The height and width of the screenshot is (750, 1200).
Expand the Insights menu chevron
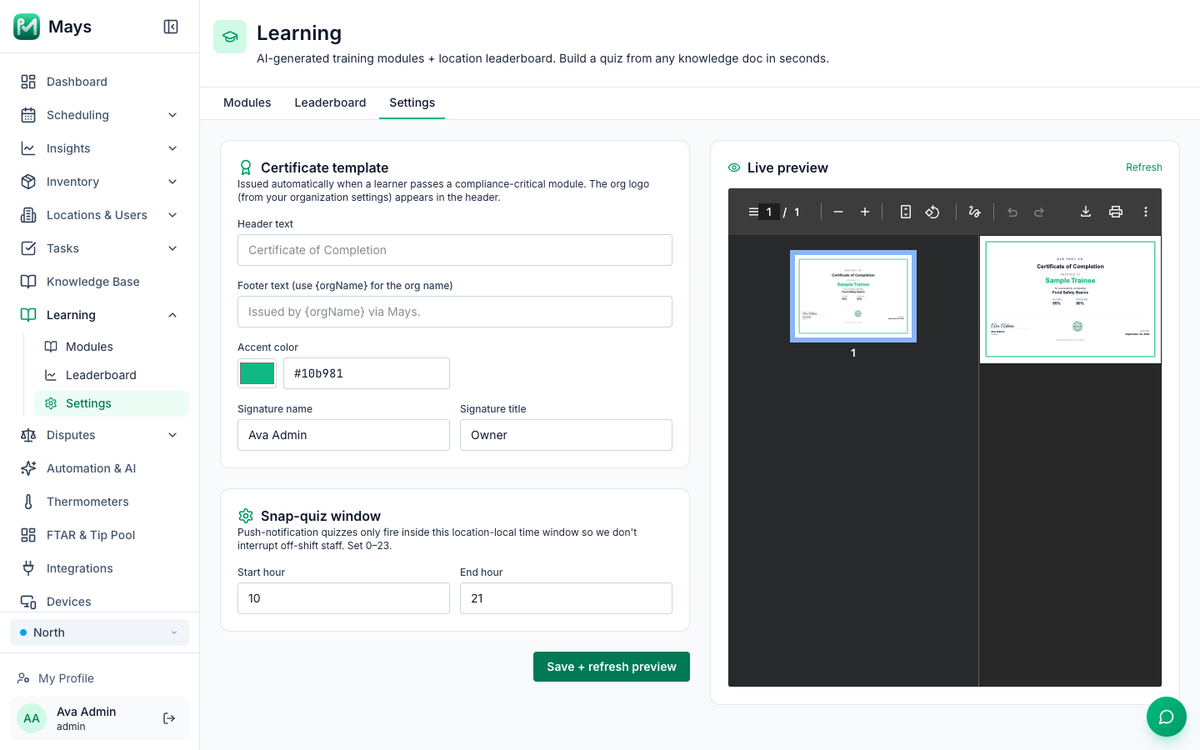click(x=172, y=148)
